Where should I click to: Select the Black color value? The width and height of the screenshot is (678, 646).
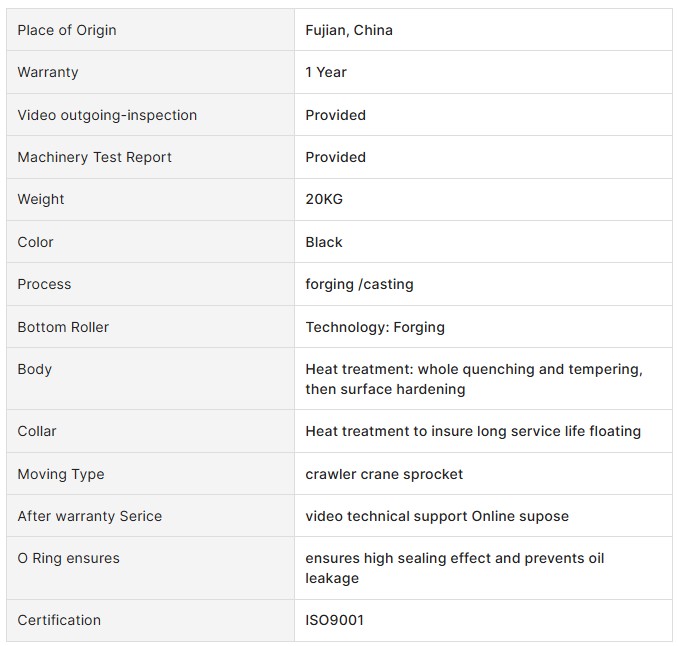(324, 242)
